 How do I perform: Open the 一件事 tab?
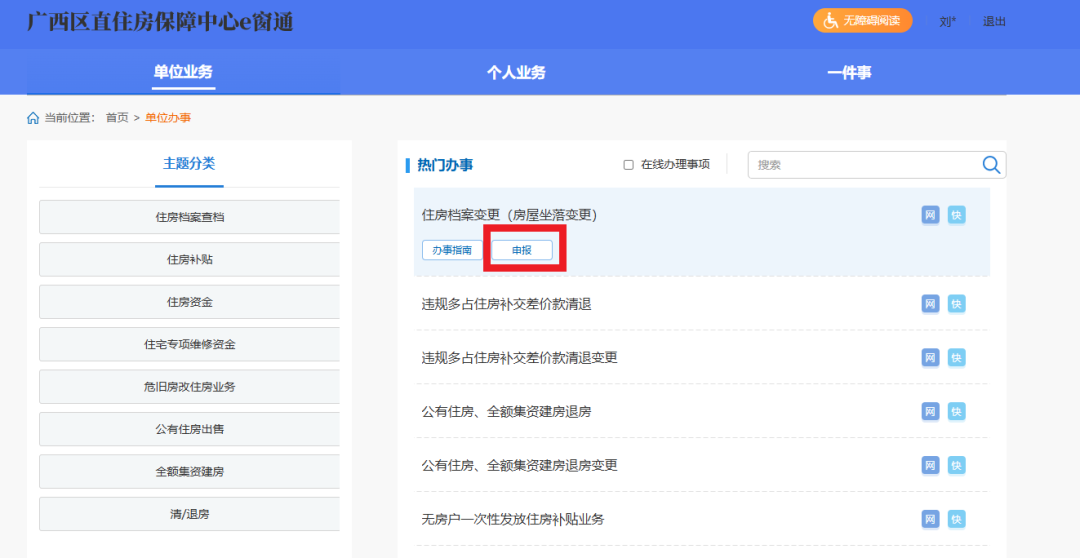849,73
